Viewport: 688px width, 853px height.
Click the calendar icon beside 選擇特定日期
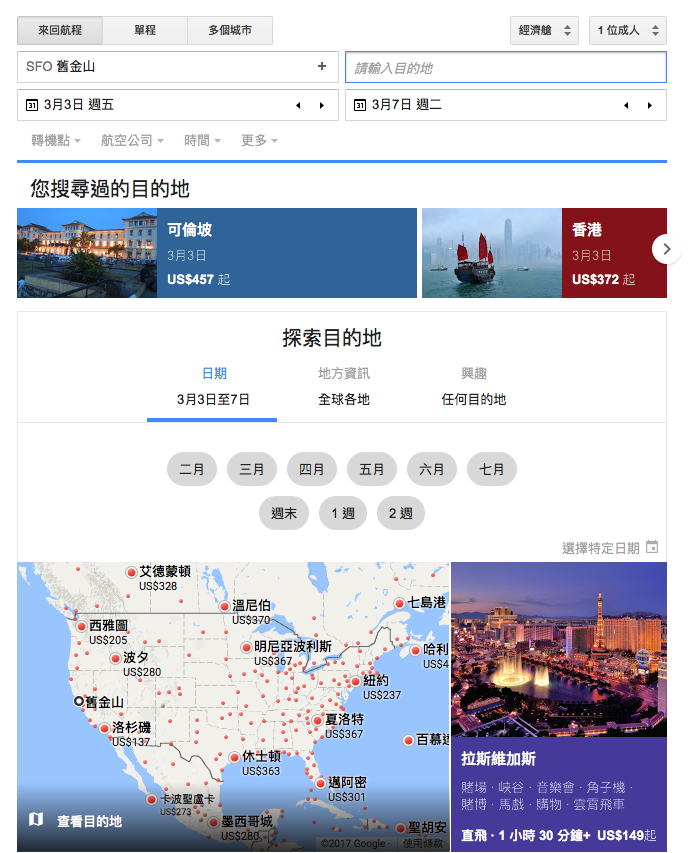click(652, 547)
